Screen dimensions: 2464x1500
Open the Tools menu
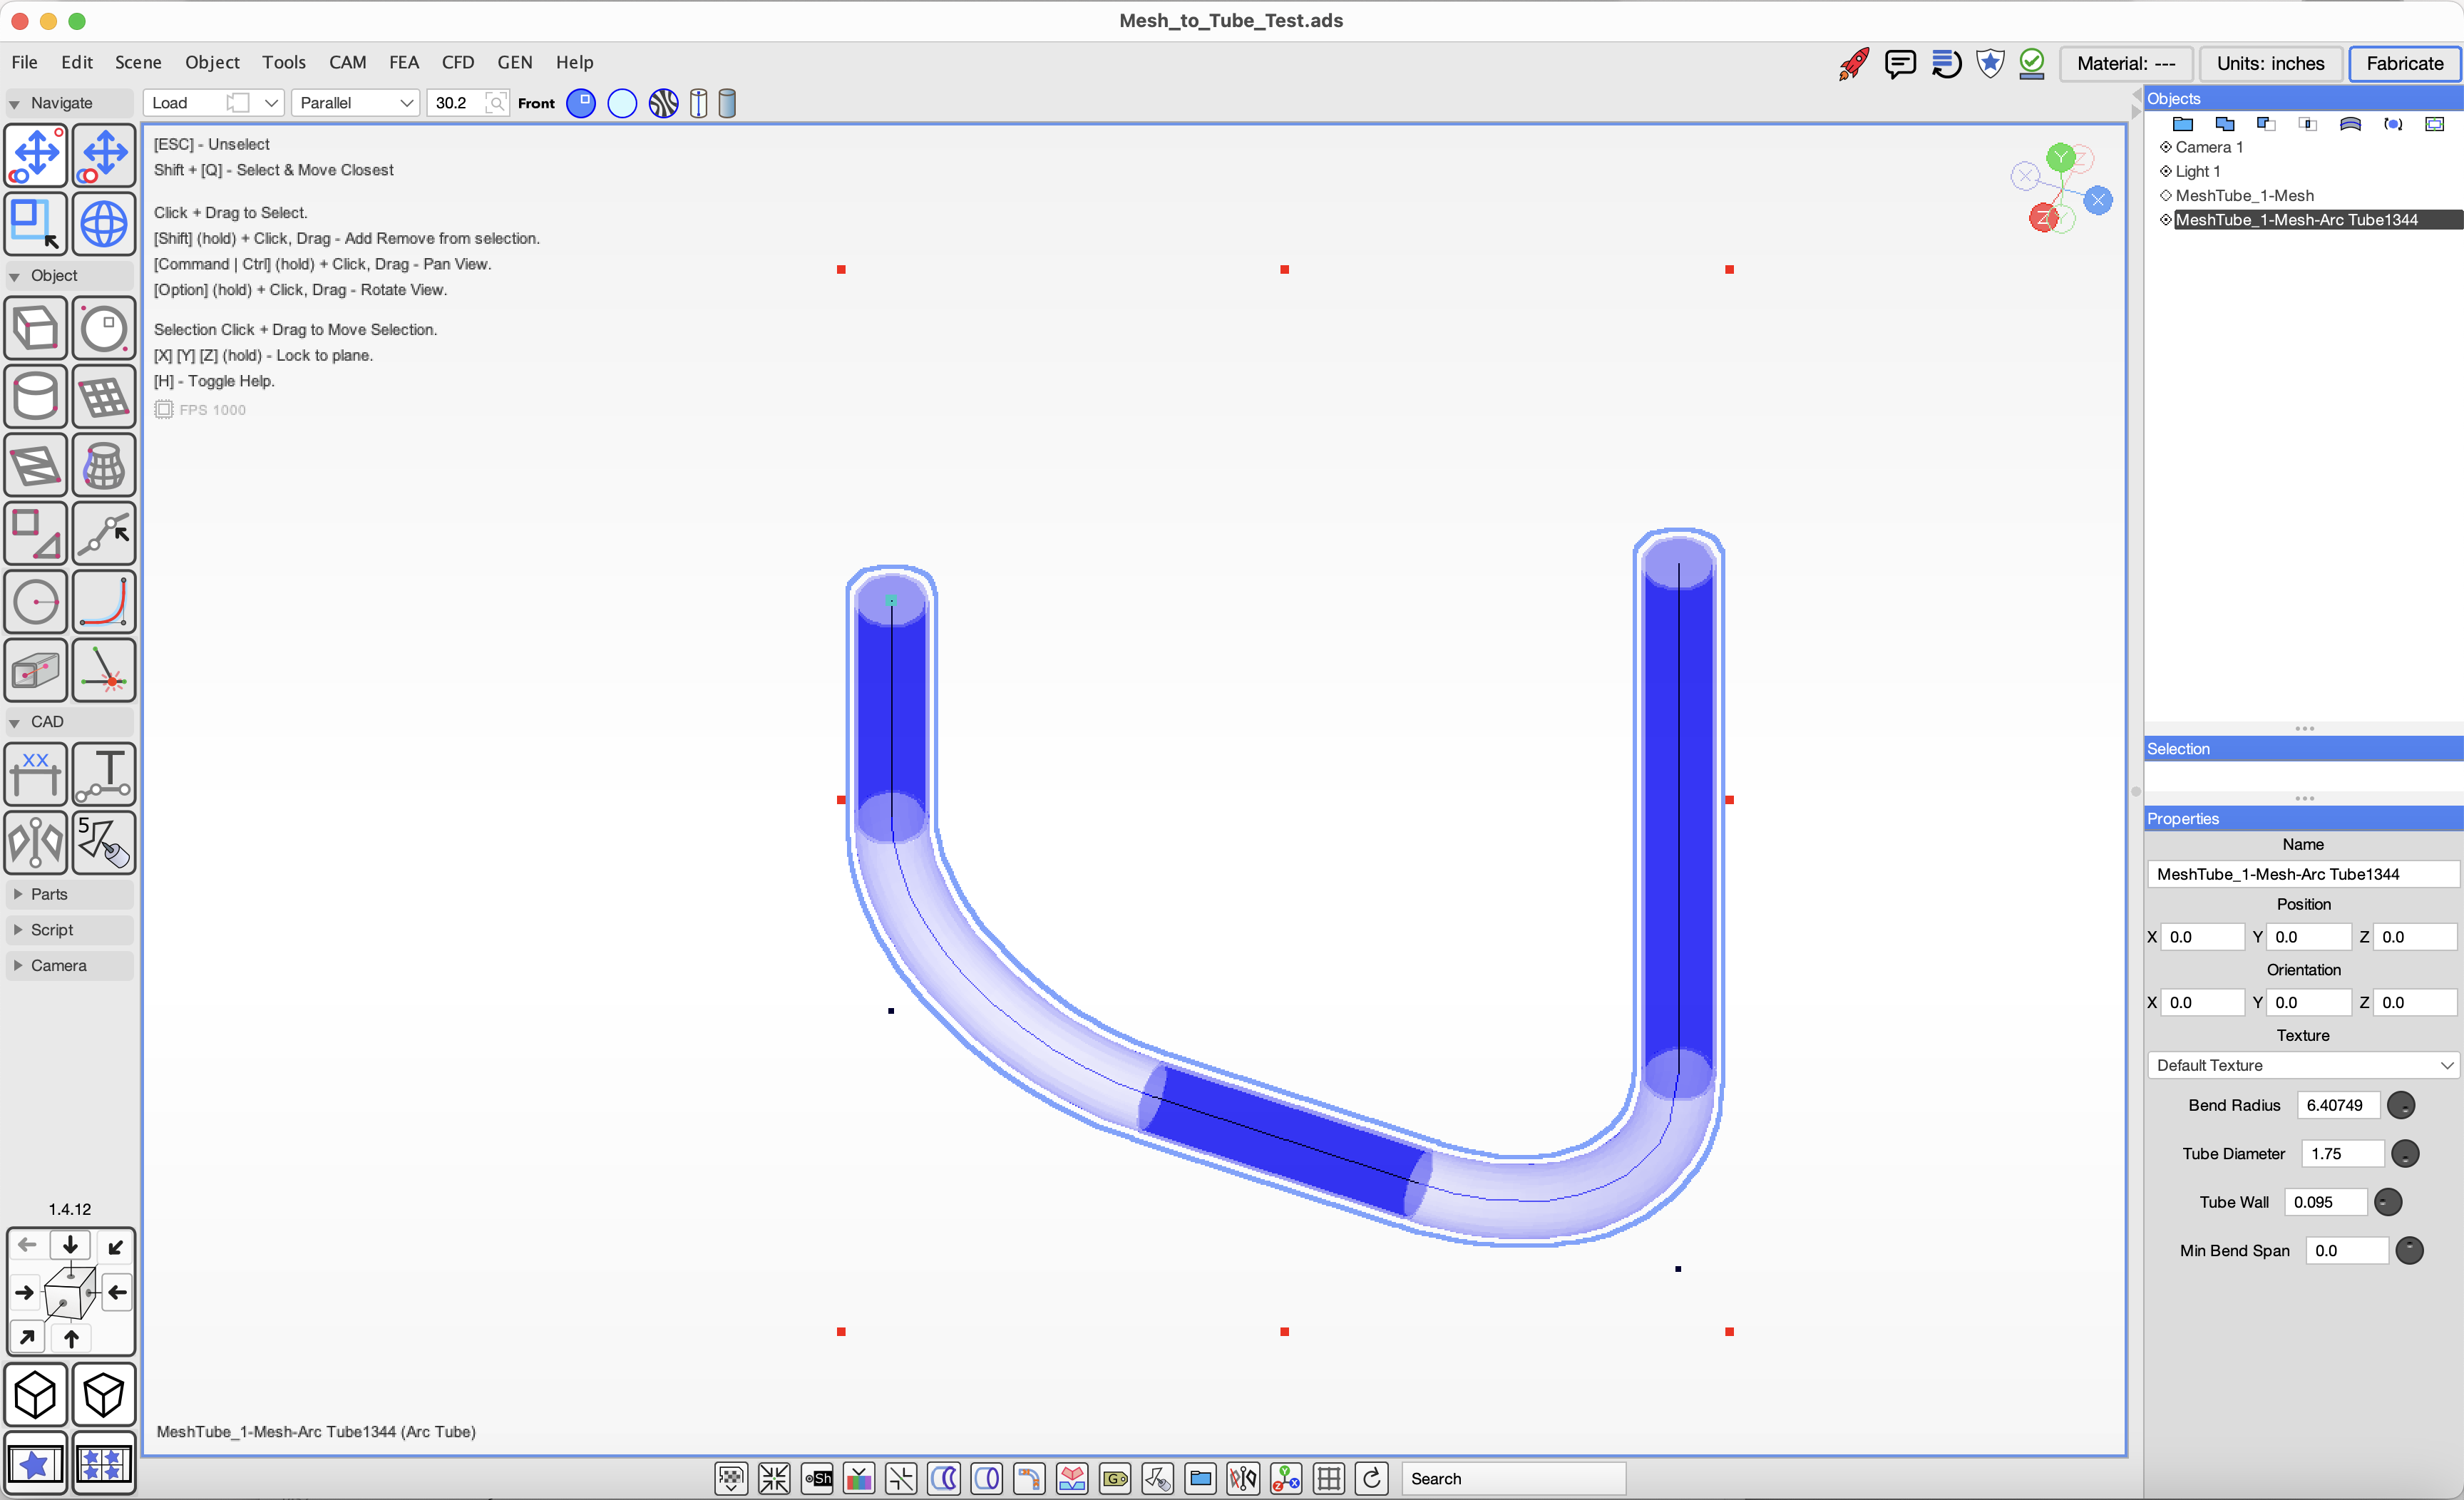[x=283, y=62]
